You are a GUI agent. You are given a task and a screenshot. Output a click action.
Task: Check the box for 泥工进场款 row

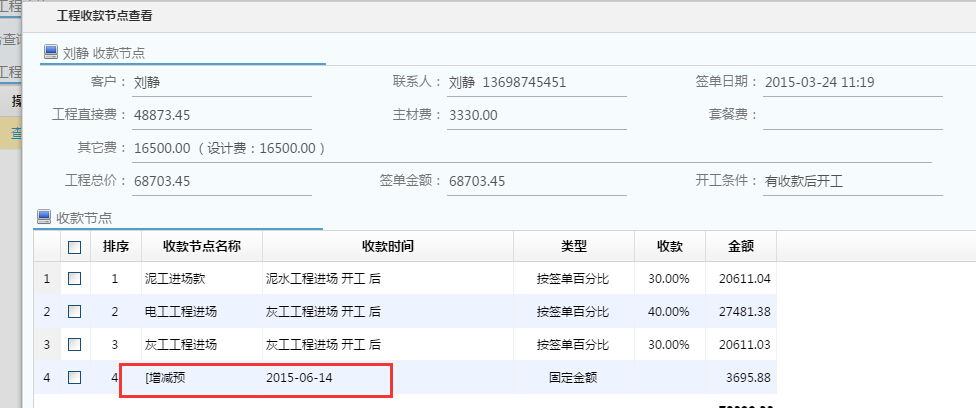coord(74,279)
